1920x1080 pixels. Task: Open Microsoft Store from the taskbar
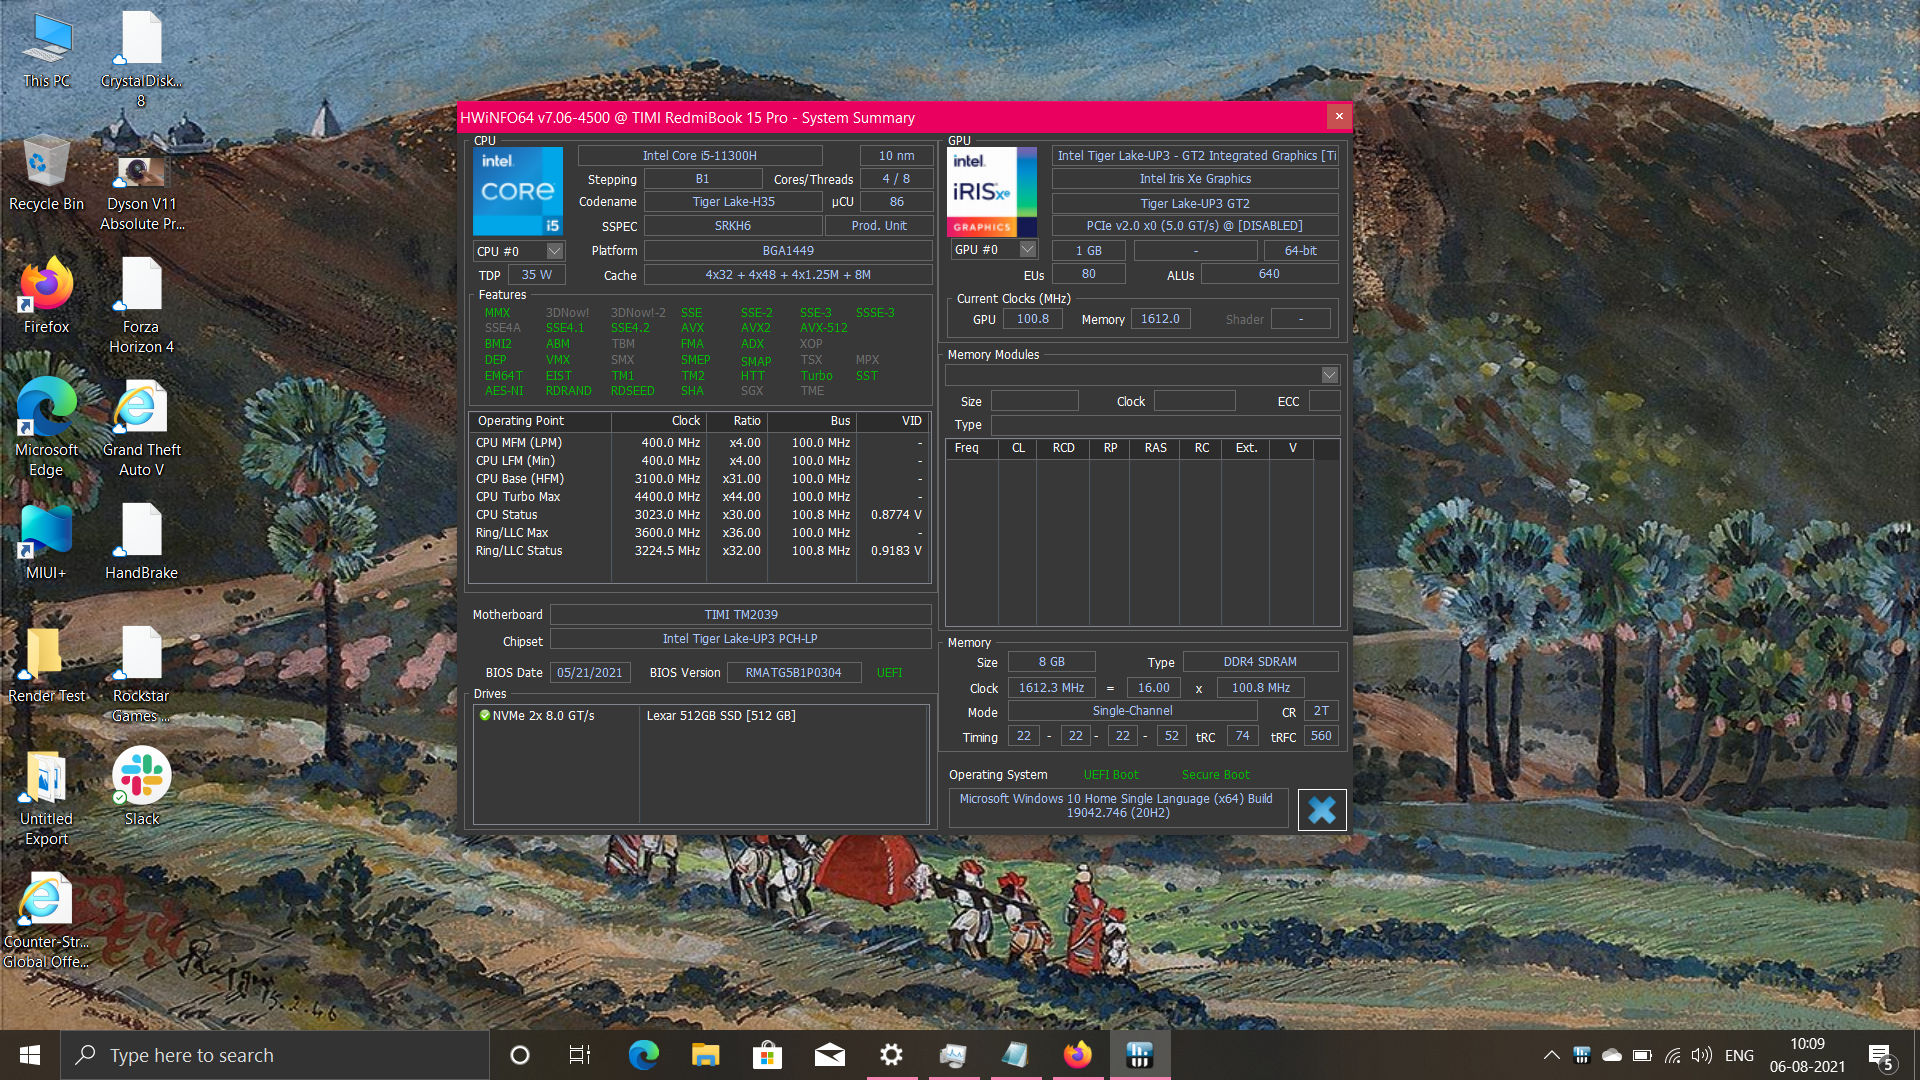pyautogui.click(x=767, y=1055)
